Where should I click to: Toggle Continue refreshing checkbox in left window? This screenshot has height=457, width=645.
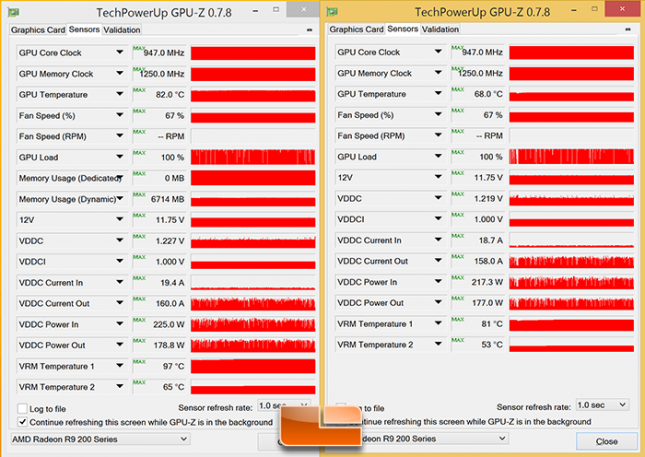pyautogui.click(x=22, y=422)
